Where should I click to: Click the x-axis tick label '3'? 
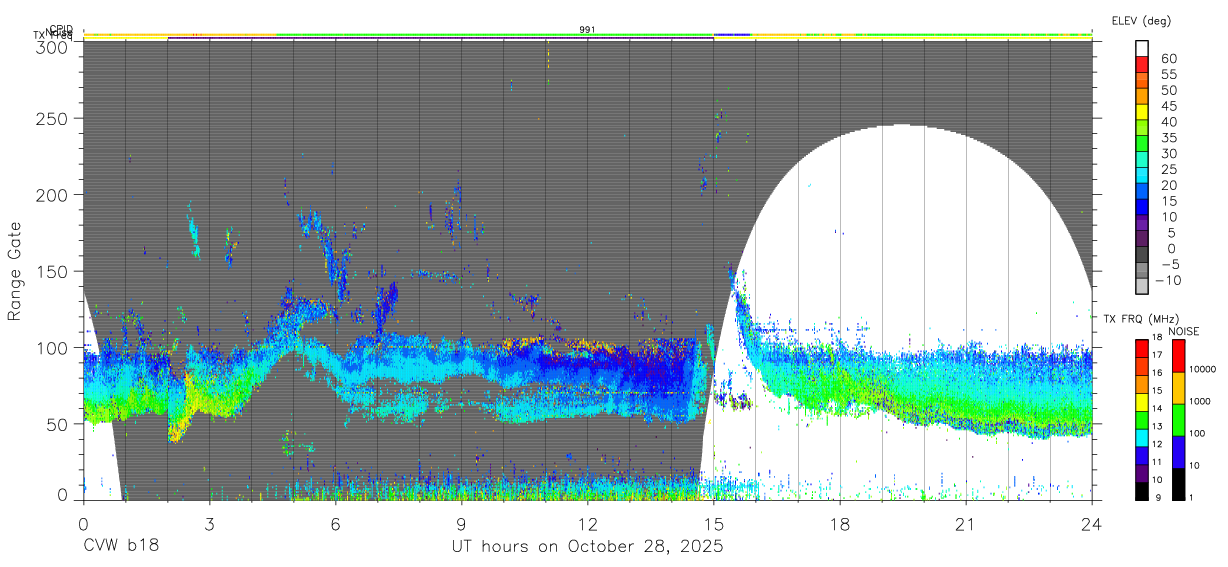pyautogui.click(x=209, y=524)
